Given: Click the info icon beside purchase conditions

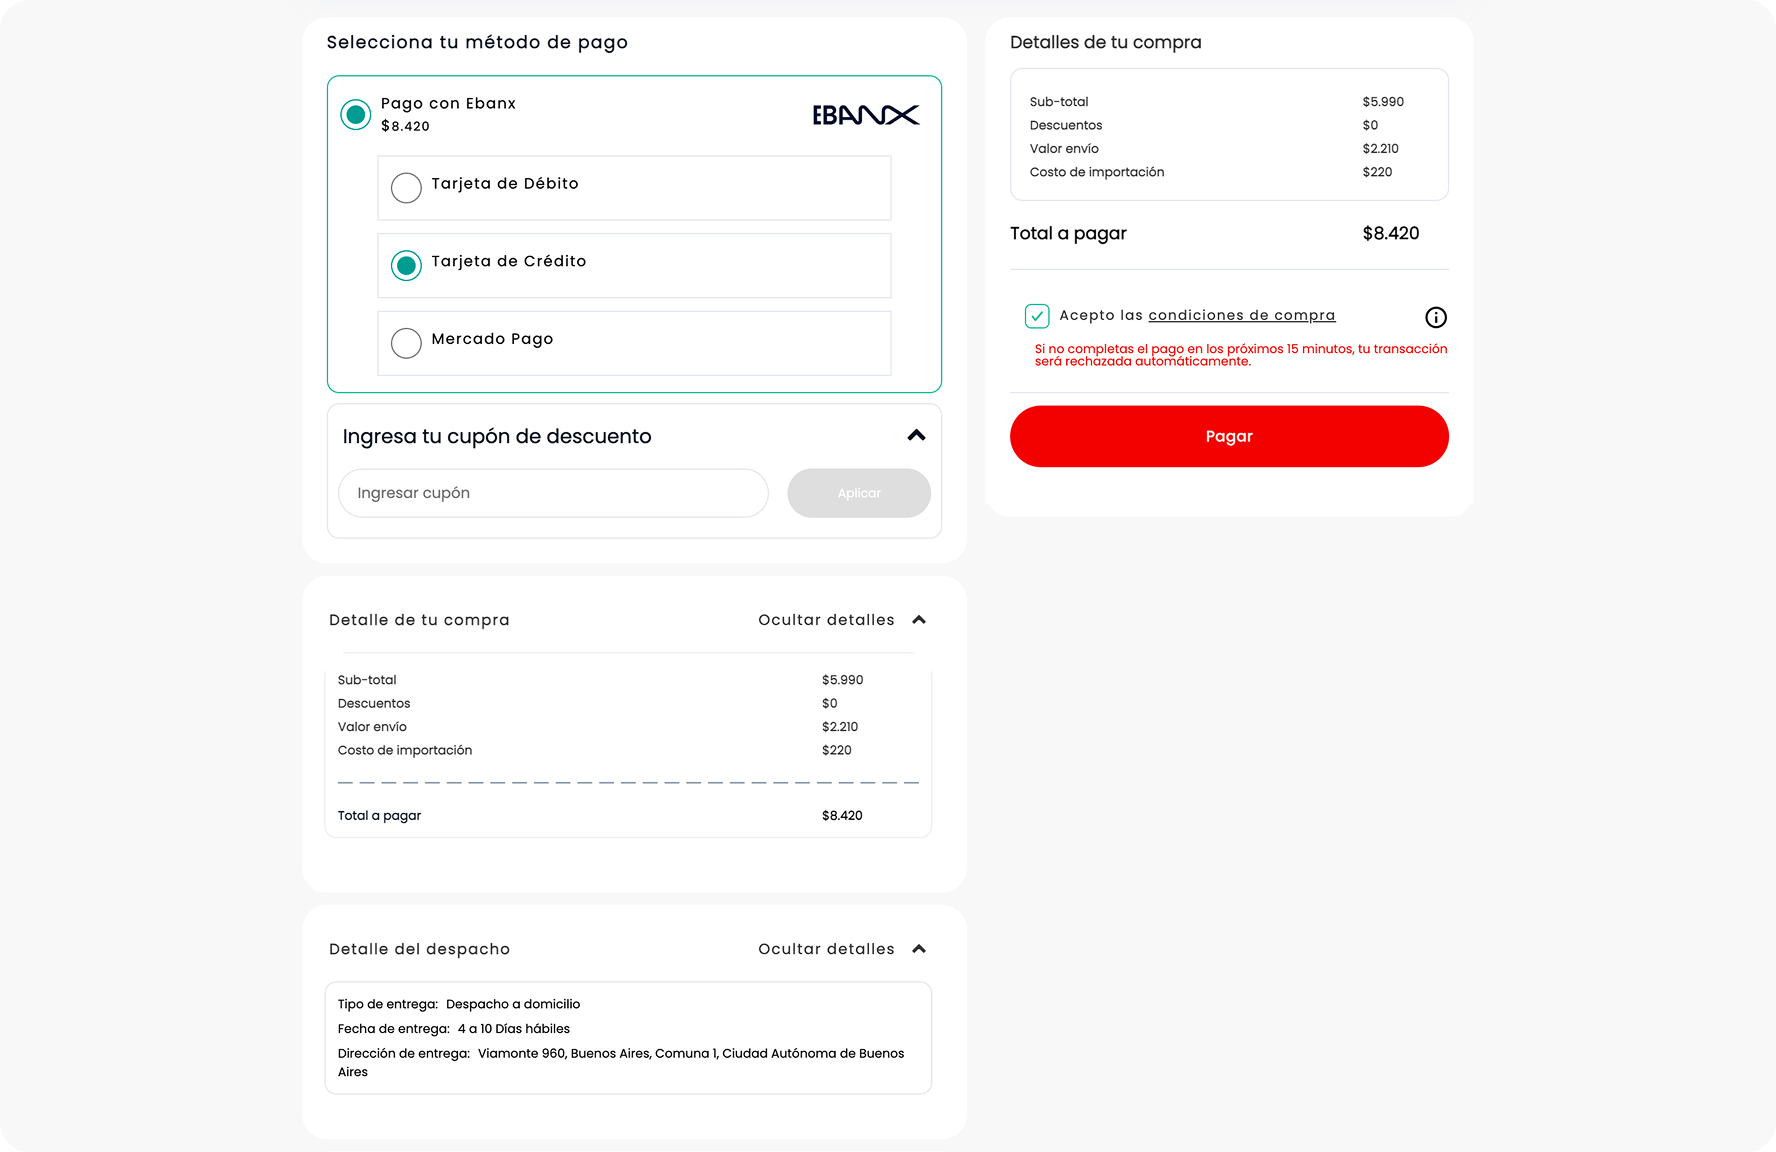Looking at the screenshot, I should click(x=1435, y=317).
